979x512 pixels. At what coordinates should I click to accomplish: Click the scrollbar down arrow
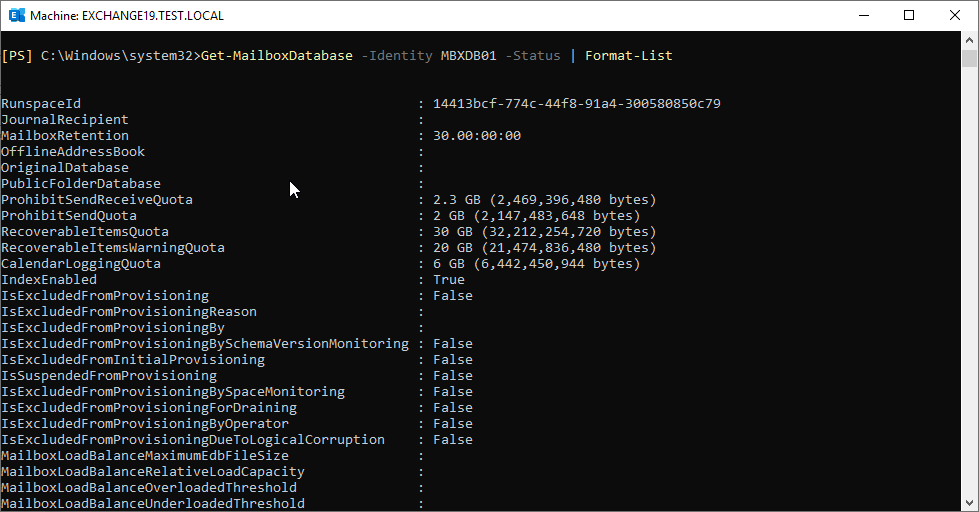[x=969, y=503]
